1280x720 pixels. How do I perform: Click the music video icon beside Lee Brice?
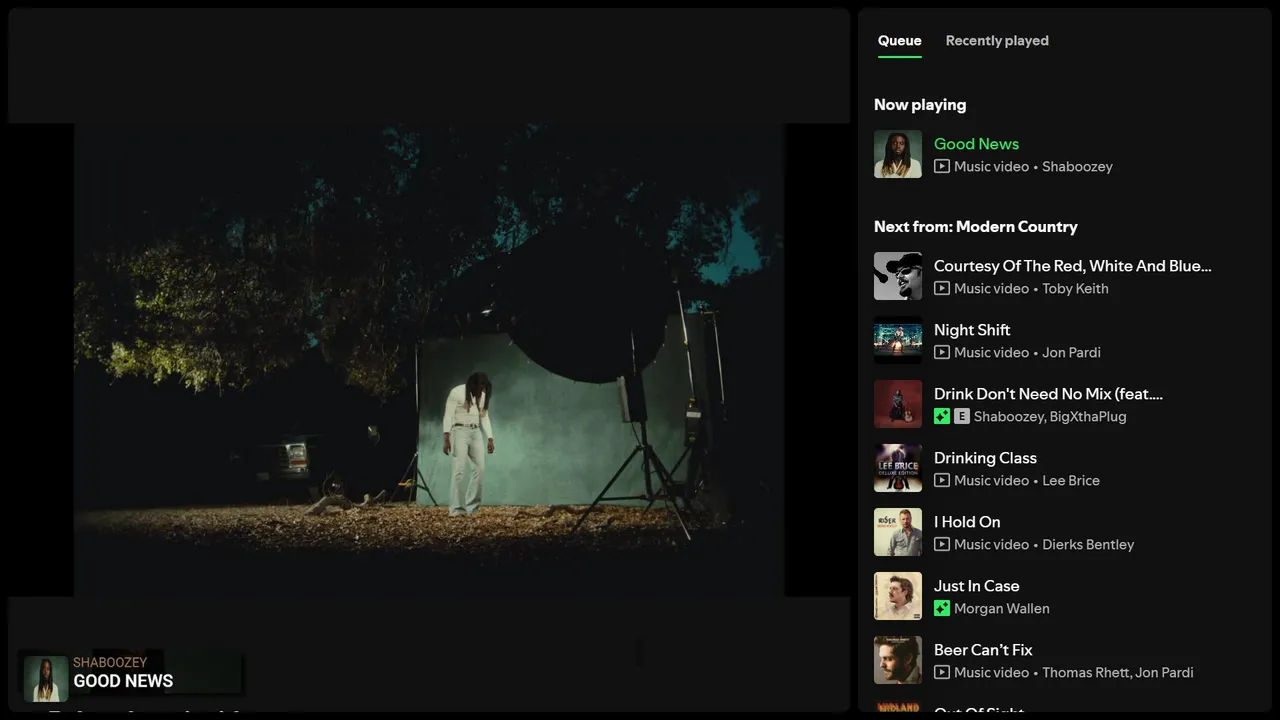pyautogui.click(x=942, y=481)
